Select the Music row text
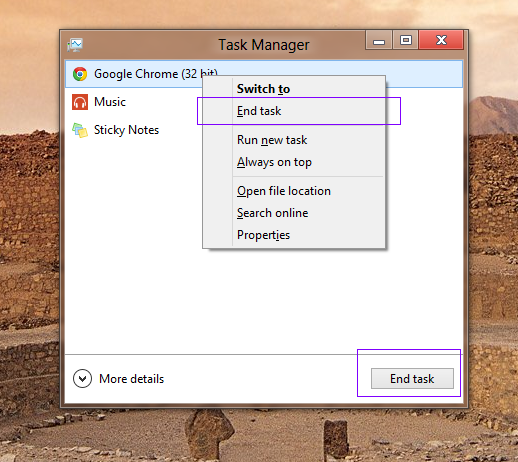The image size is (518, 462). coord(110,102)
